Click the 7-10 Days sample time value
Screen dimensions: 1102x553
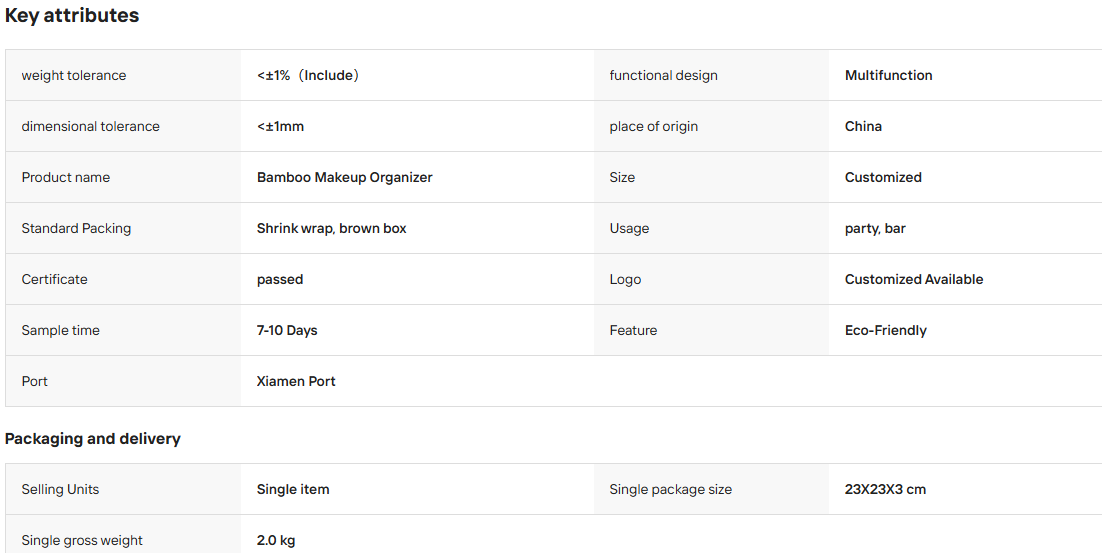(287, 330)
